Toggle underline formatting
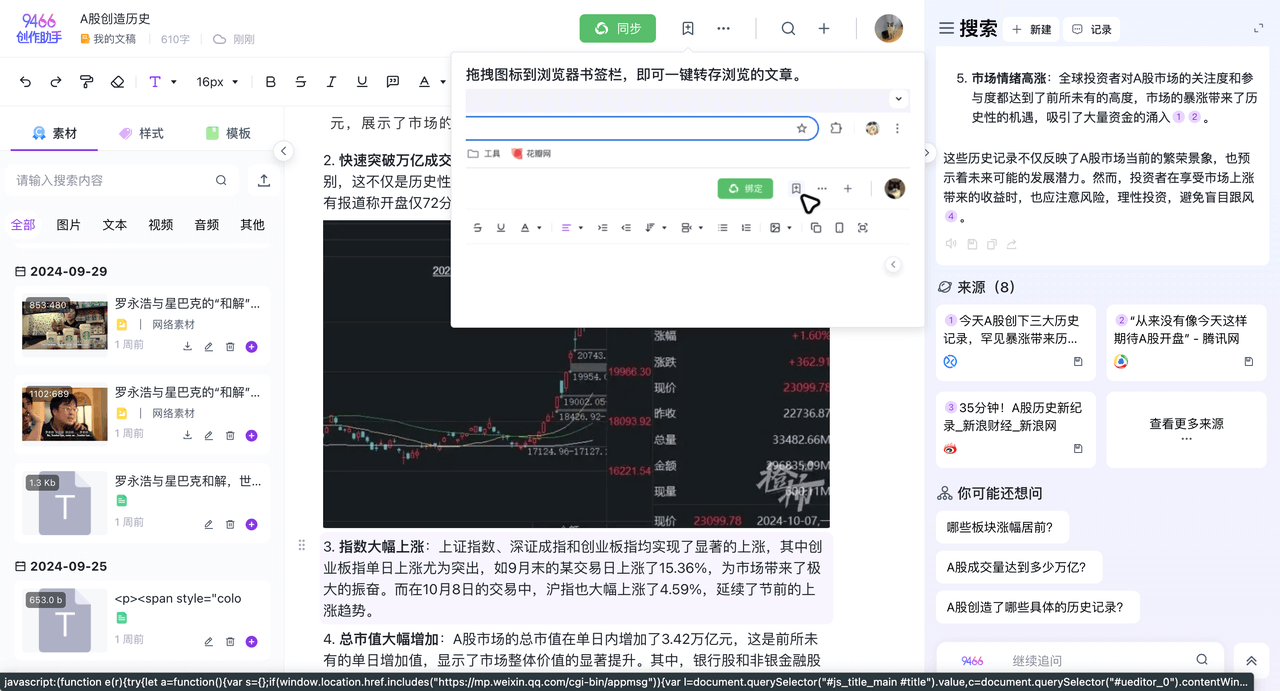 pos(362,82)
